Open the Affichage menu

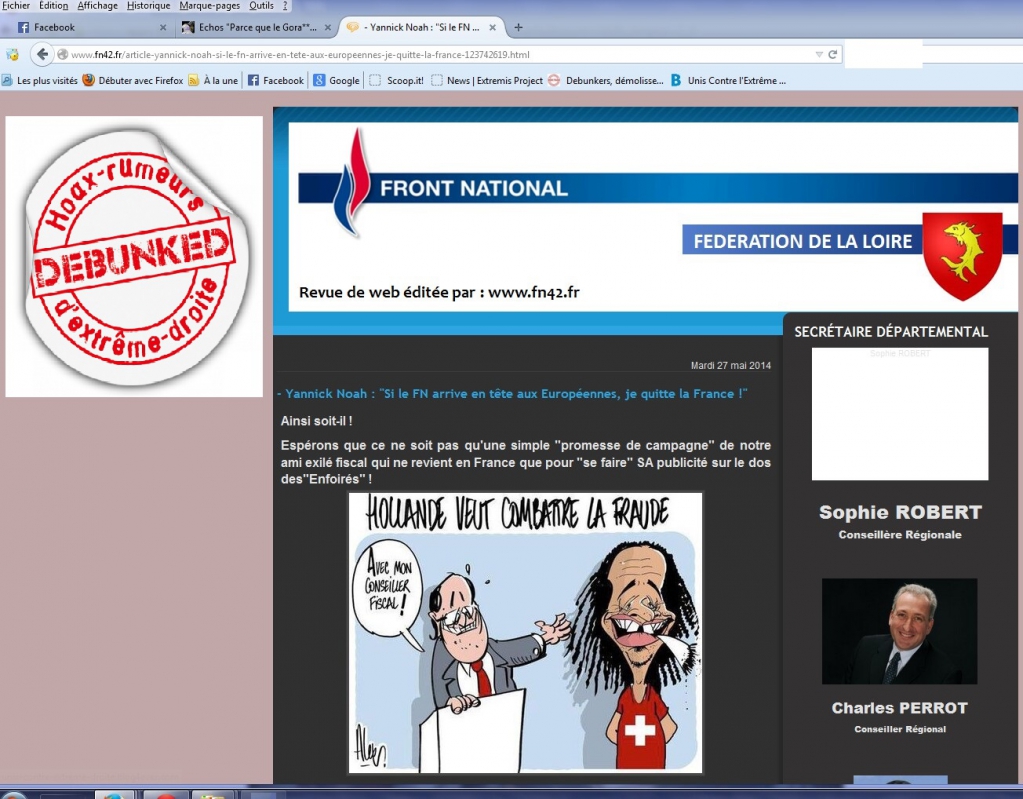tap(97, 6)
